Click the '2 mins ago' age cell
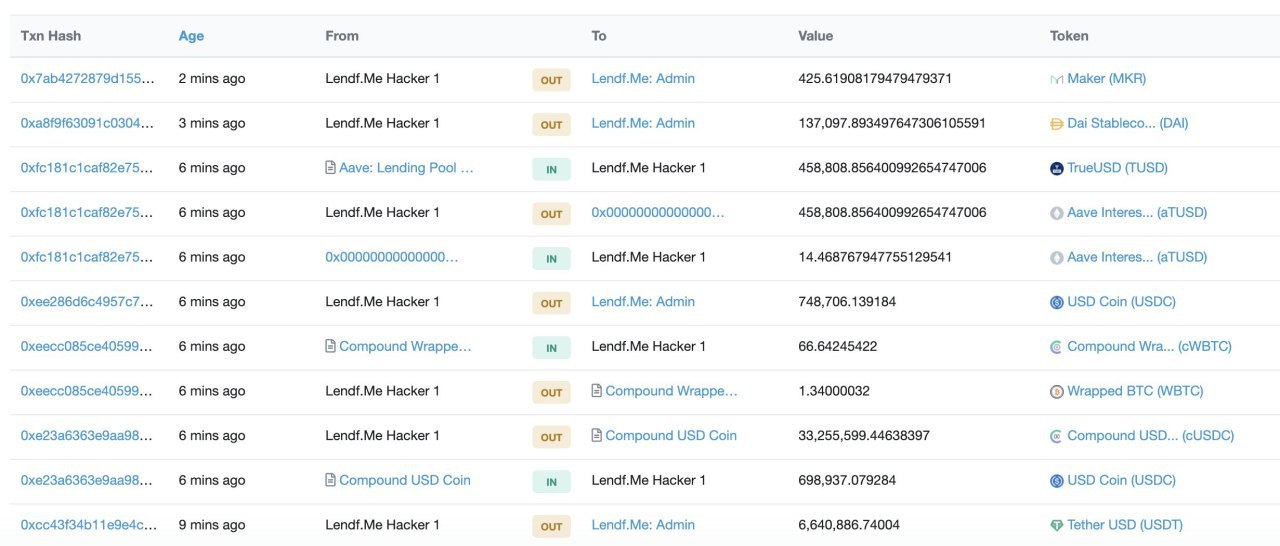This screenshot has height=546, width=1280. [x=212, y=79]
